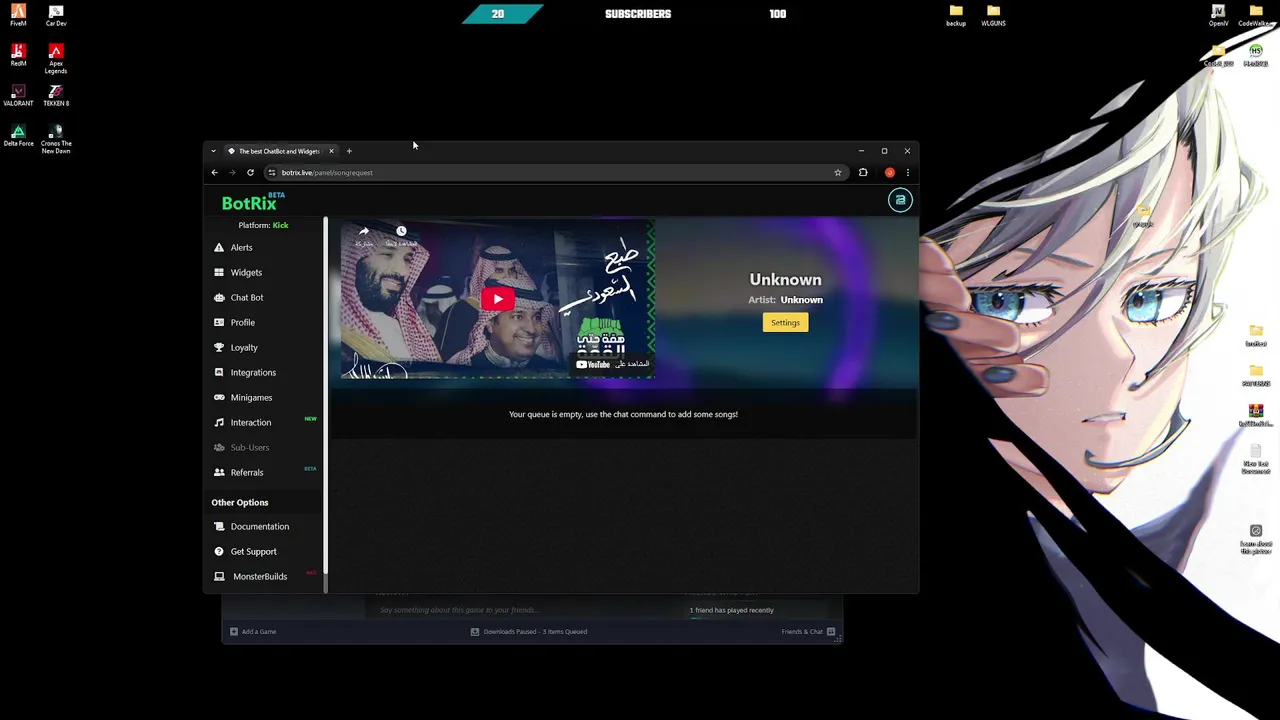Open the TEKKEN 8 desktop icon

click(56, 96)
